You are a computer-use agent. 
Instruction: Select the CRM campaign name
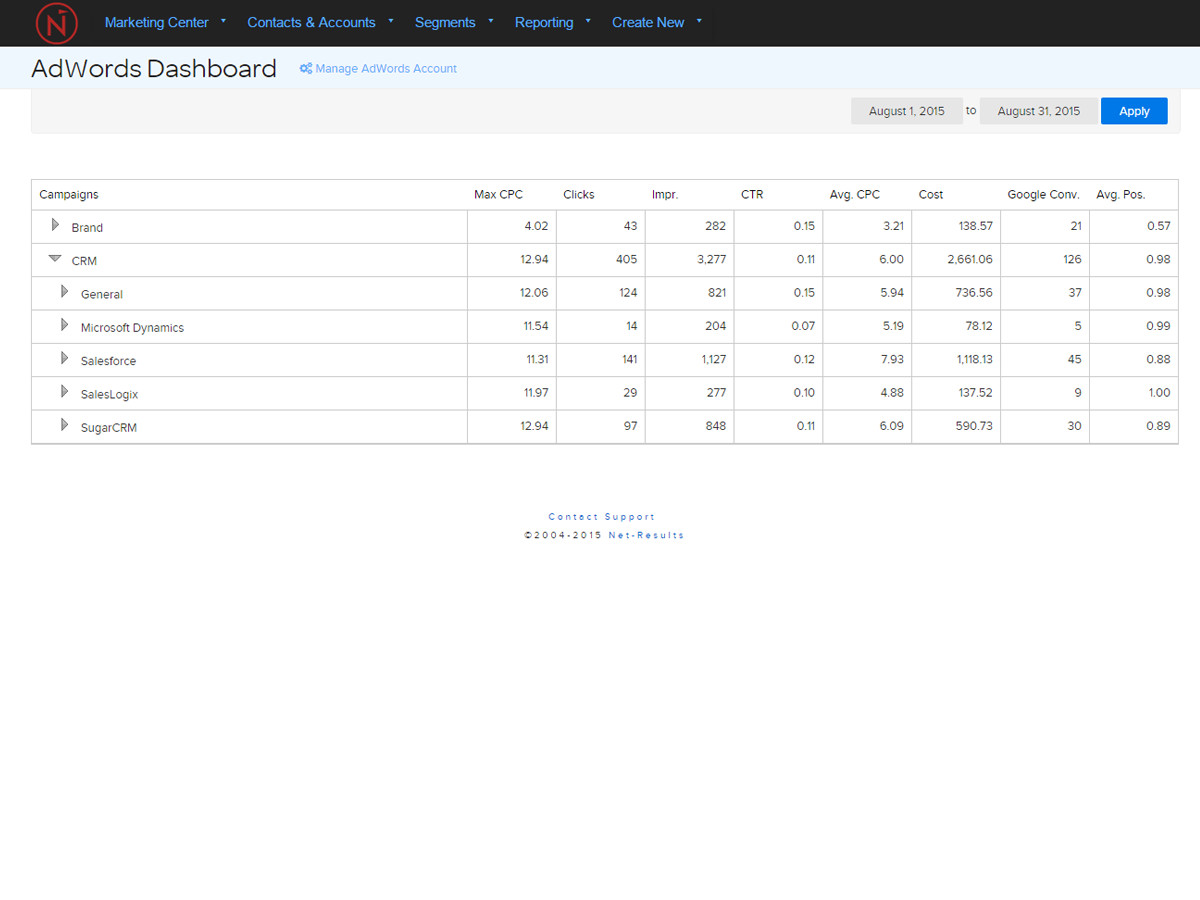pyautogui.click(x=84, y=261)
